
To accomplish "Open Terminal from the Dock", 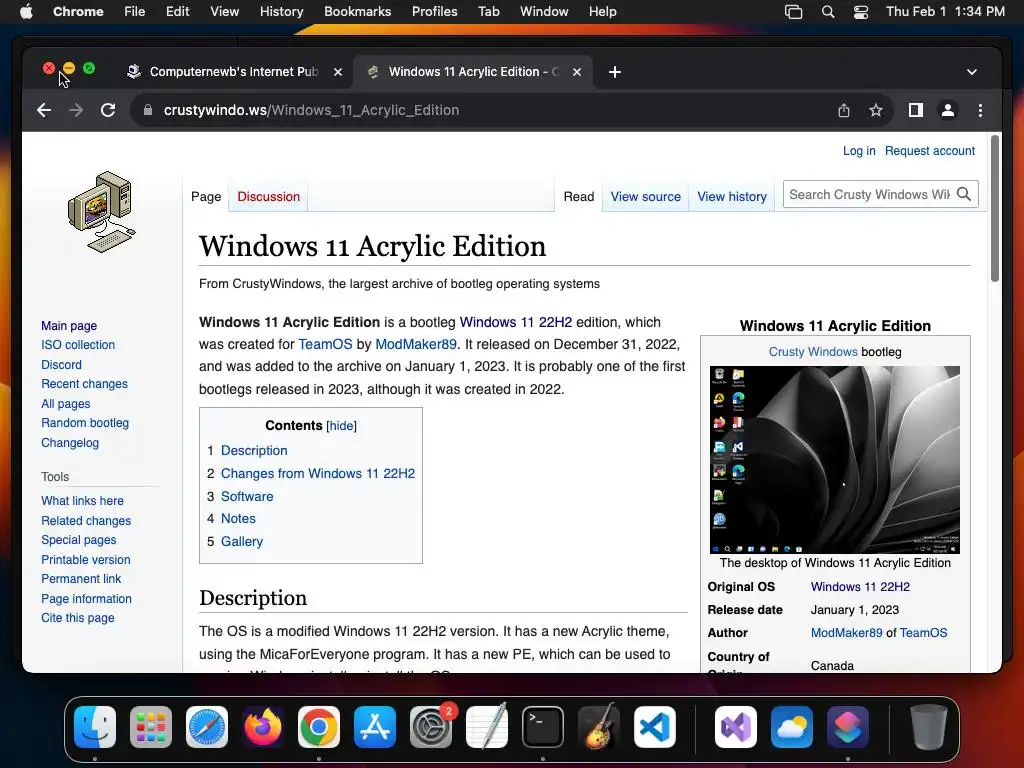I will point(543,727).
